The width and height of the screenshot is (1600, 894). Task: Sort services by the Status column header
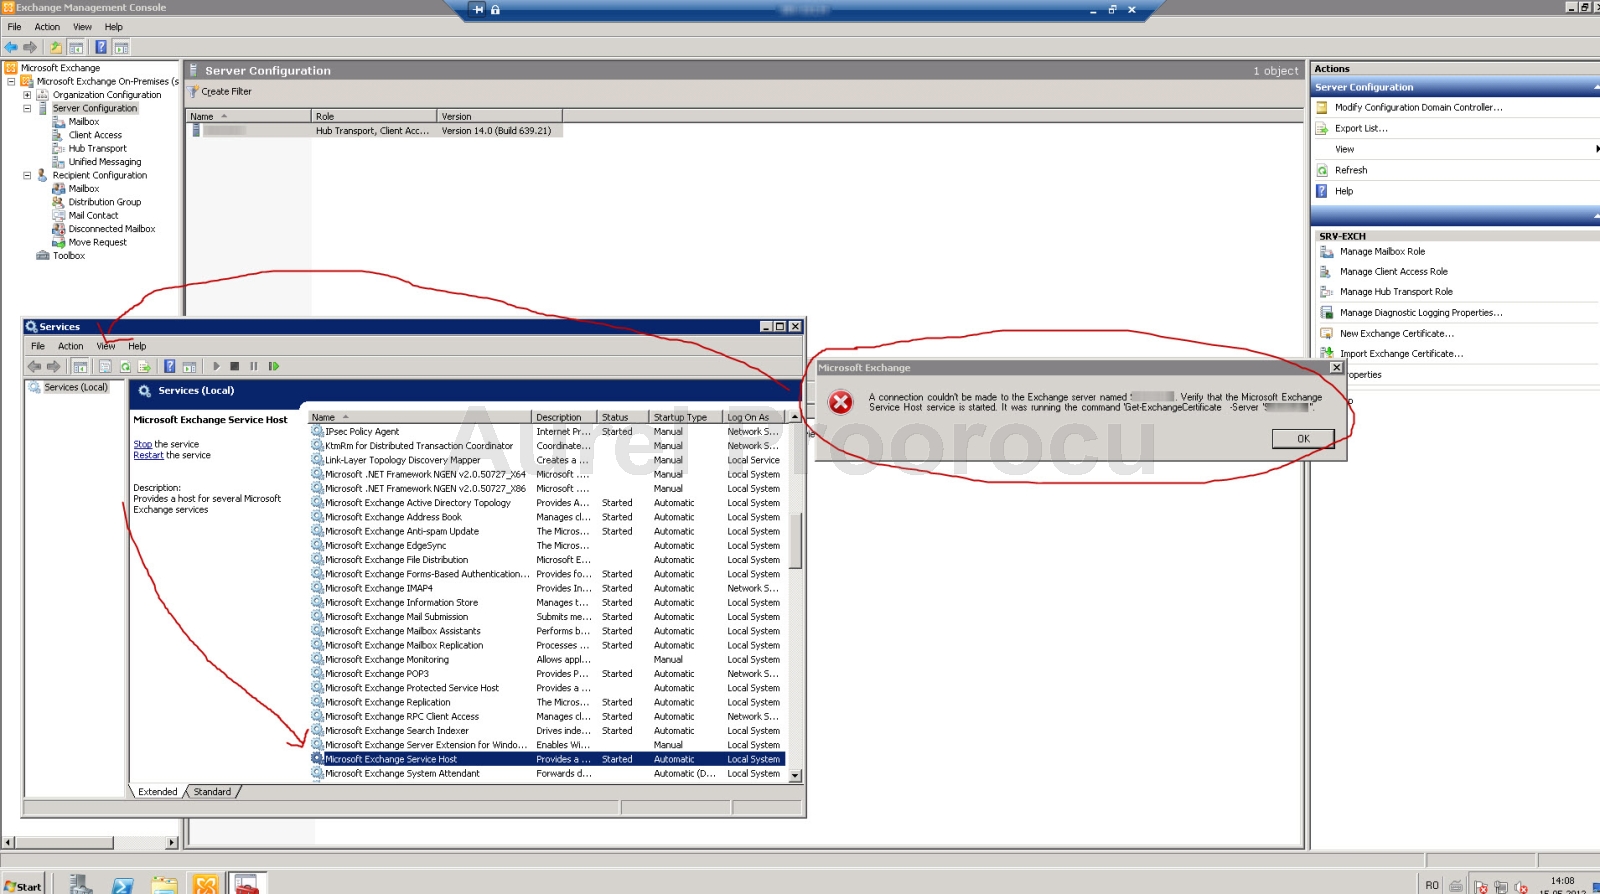tap(623, 417)
